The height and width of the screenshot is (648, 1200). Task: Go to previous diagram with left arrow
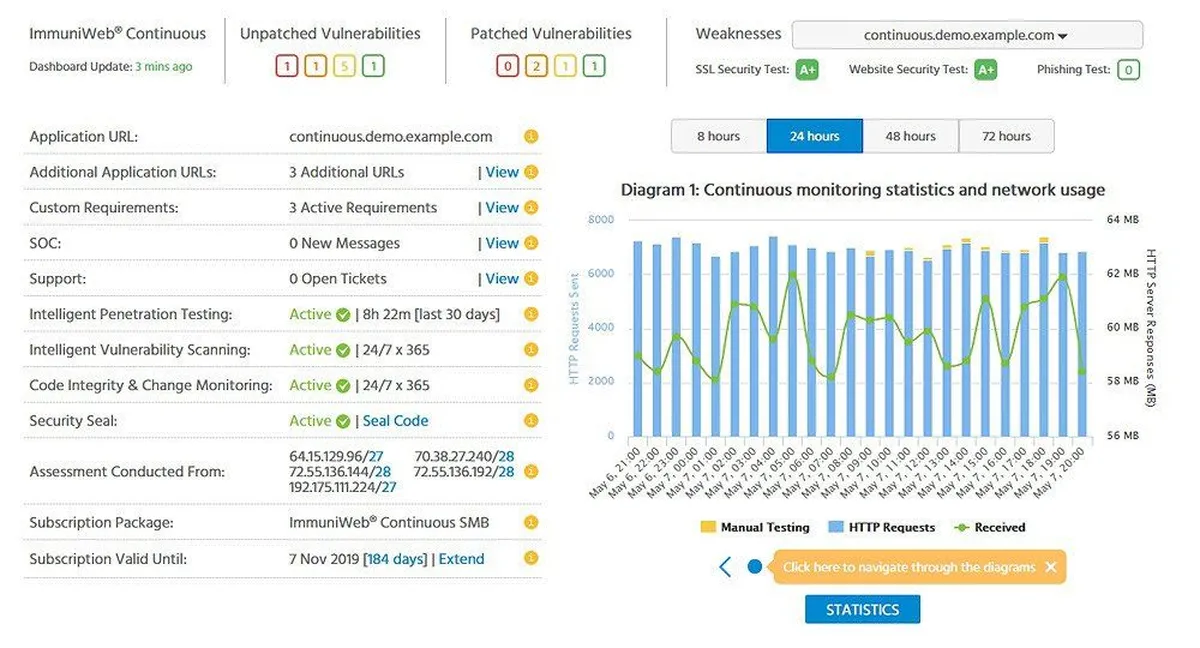725,567
